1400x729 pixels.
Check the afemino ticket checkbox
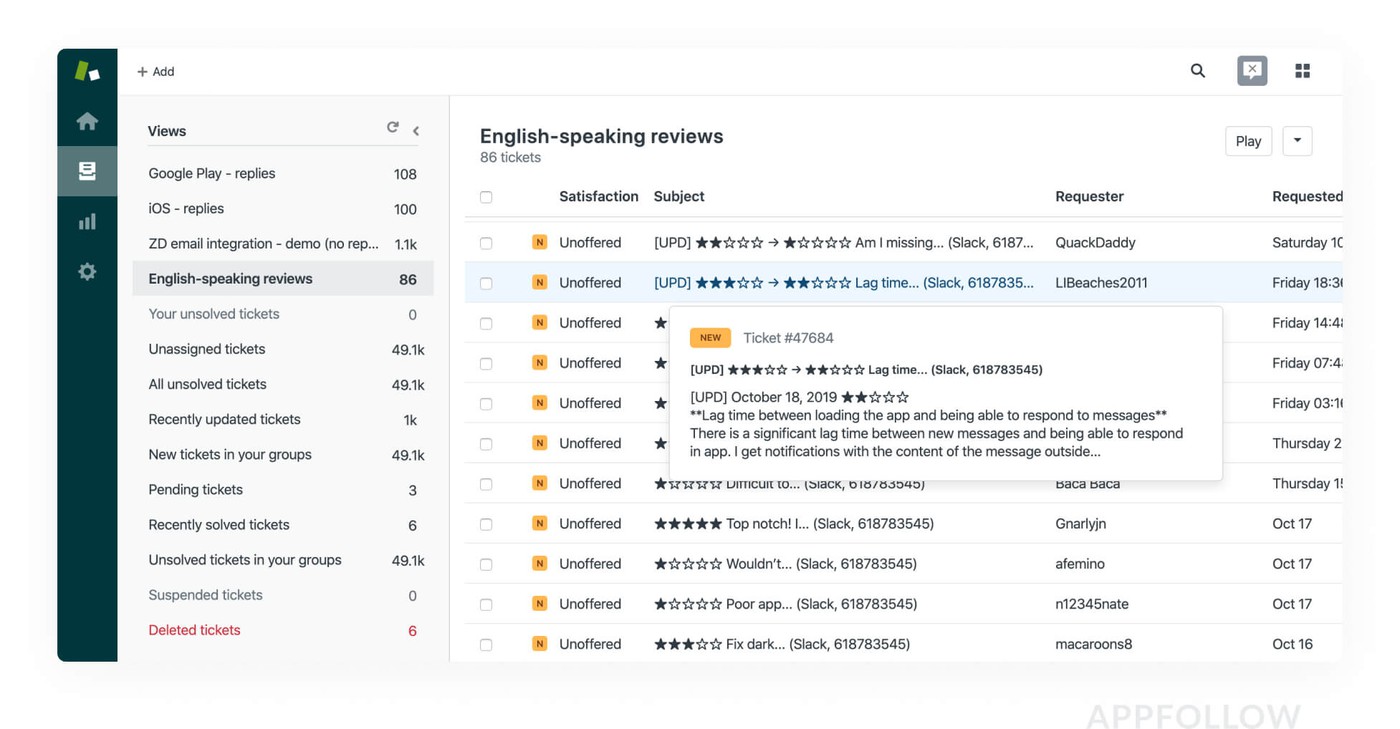pos(486,564)
